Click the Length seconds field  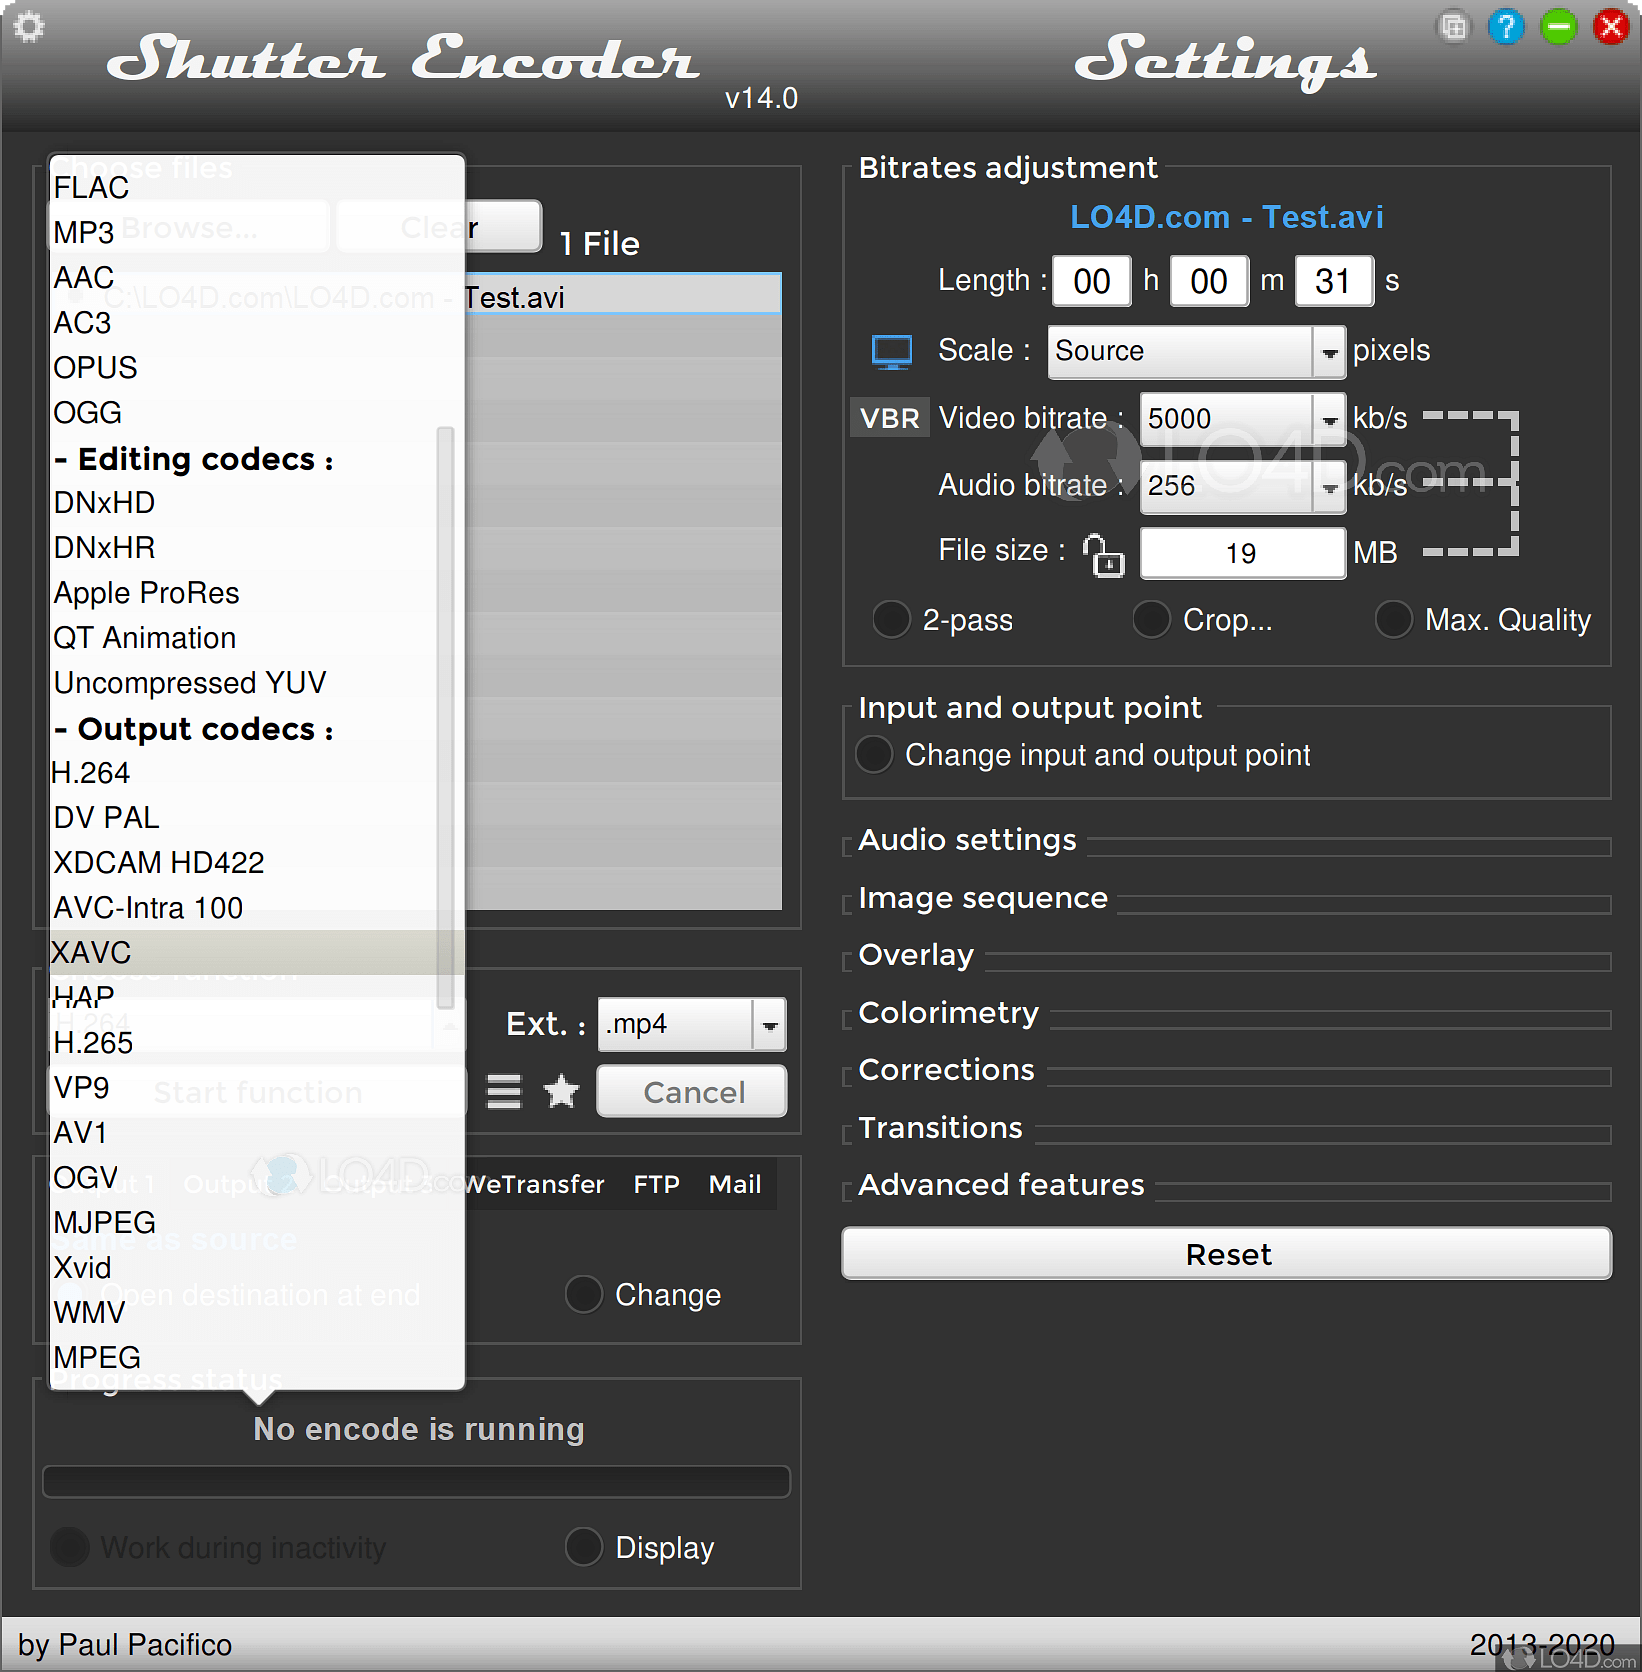(1334, 281)
